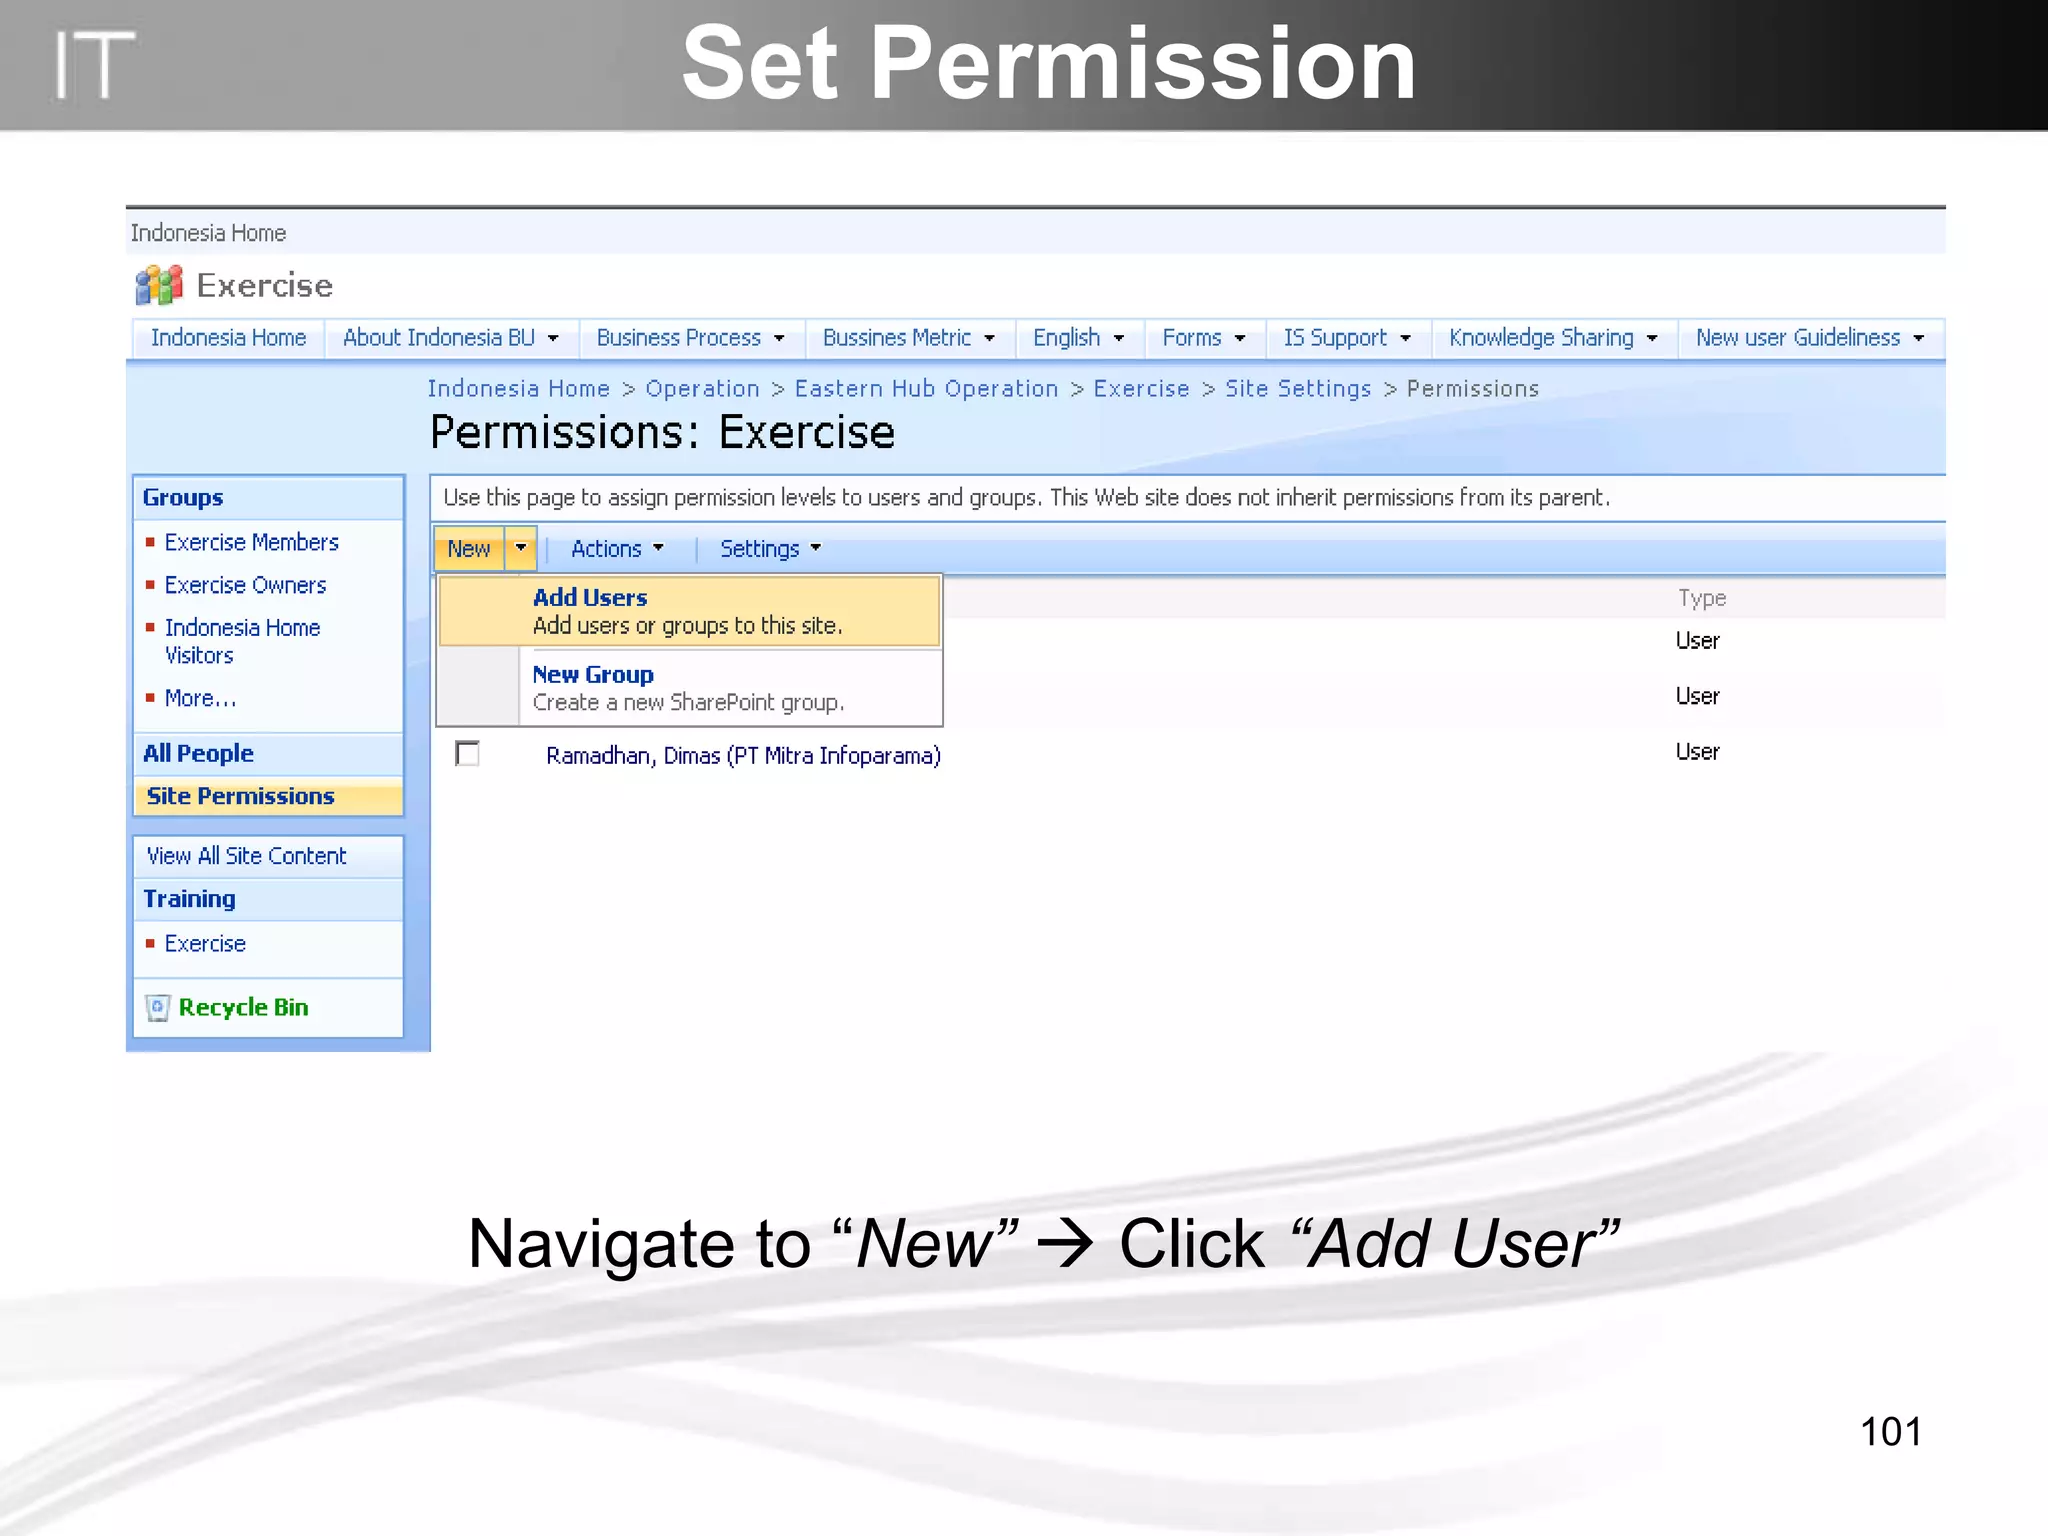
Task: Click the User type in Ramadhan row
Action: pyautogui.click(x=1697, y=752)
